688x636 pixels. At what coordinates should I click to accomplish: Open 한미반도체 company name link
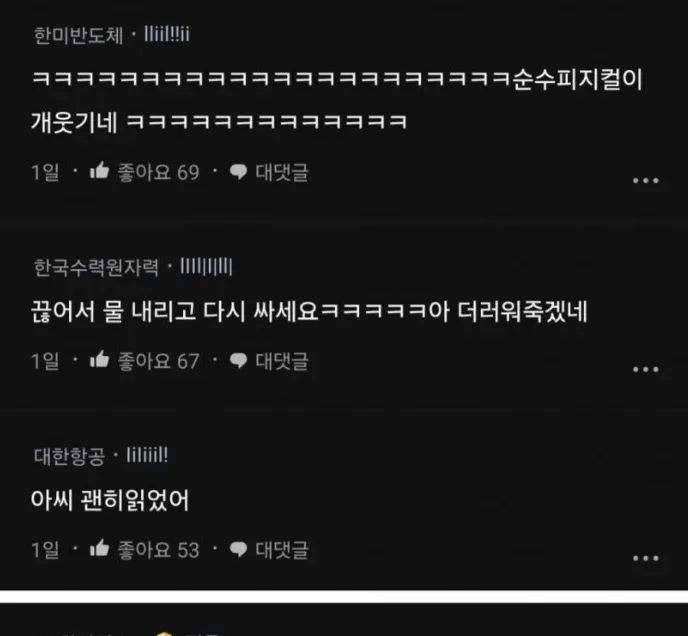tap(79, 35)
